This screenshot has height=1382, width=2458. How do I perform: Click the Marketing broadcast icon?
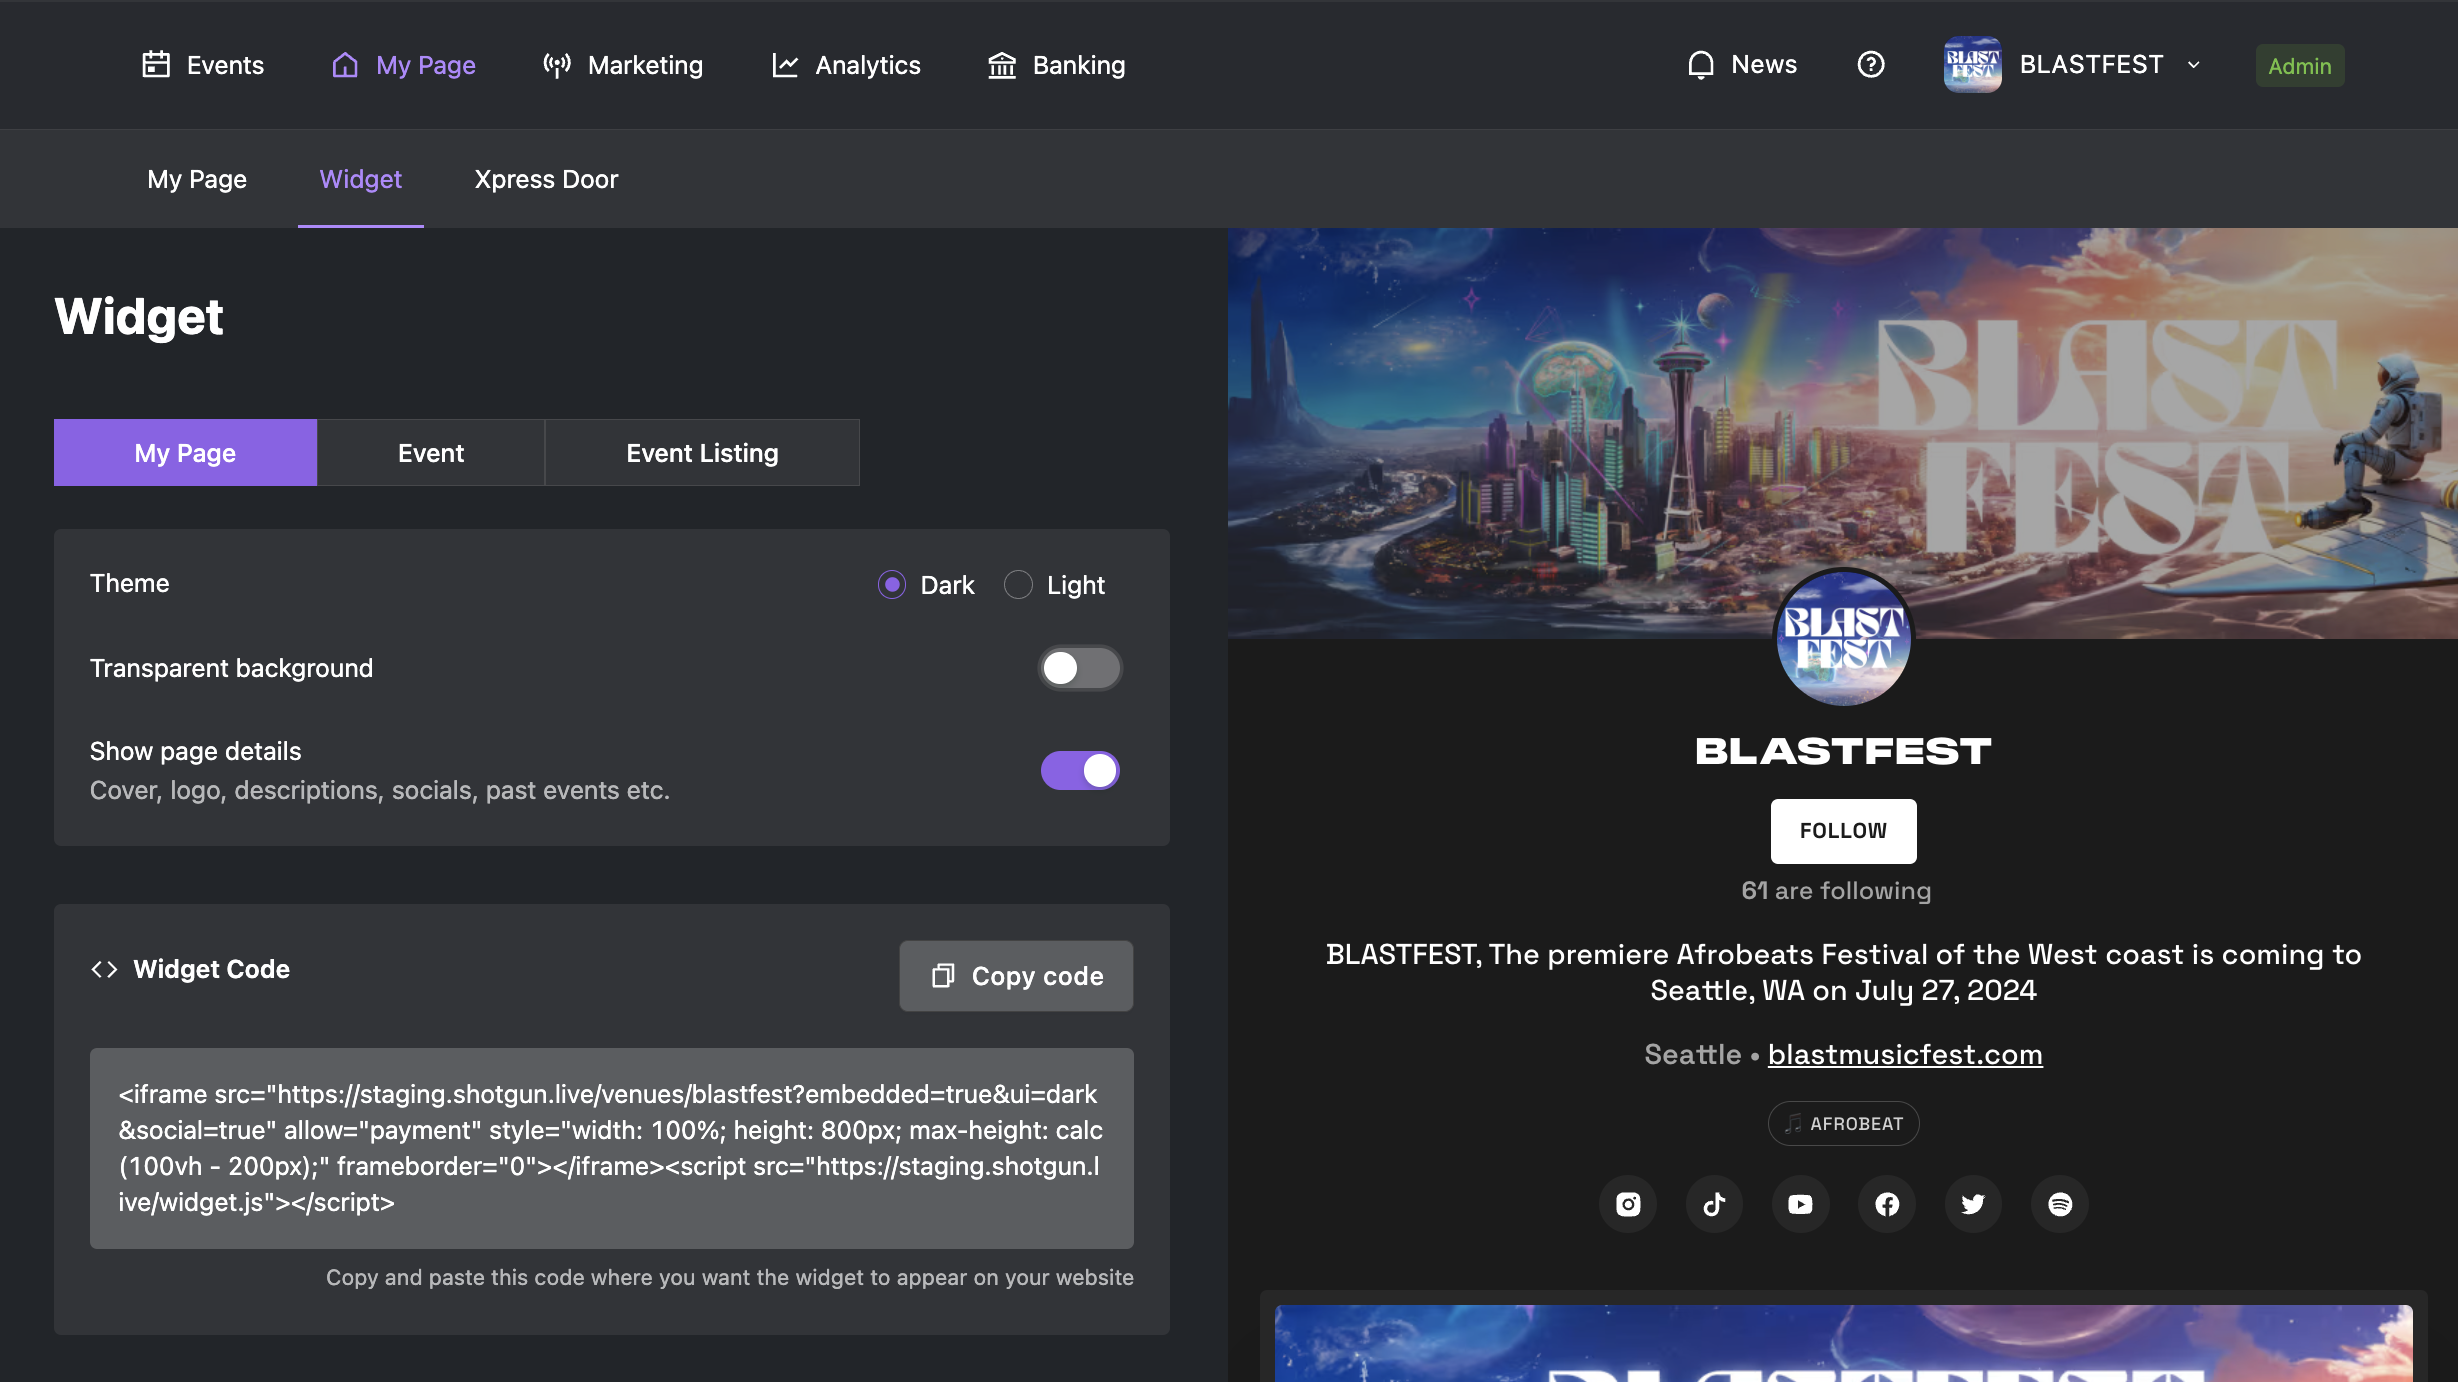click(557, 65)
